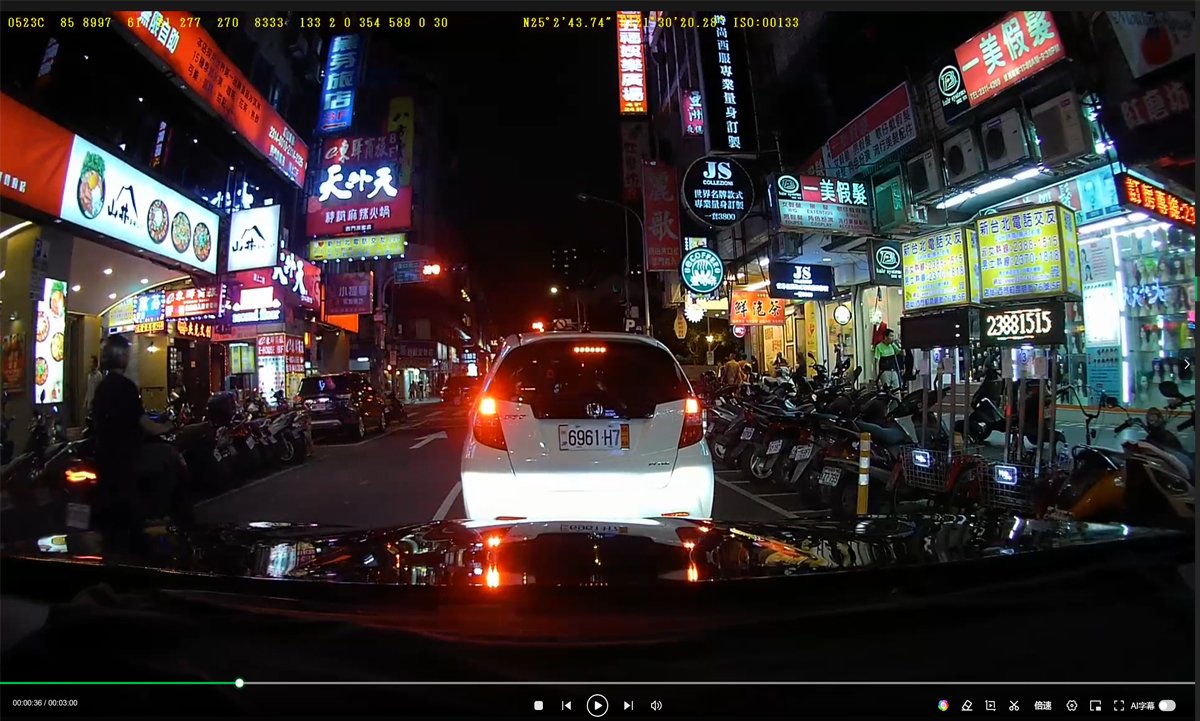Click the crop video icon
The height and width of the screenshot is (721, 1200).
tap(990, 705)
